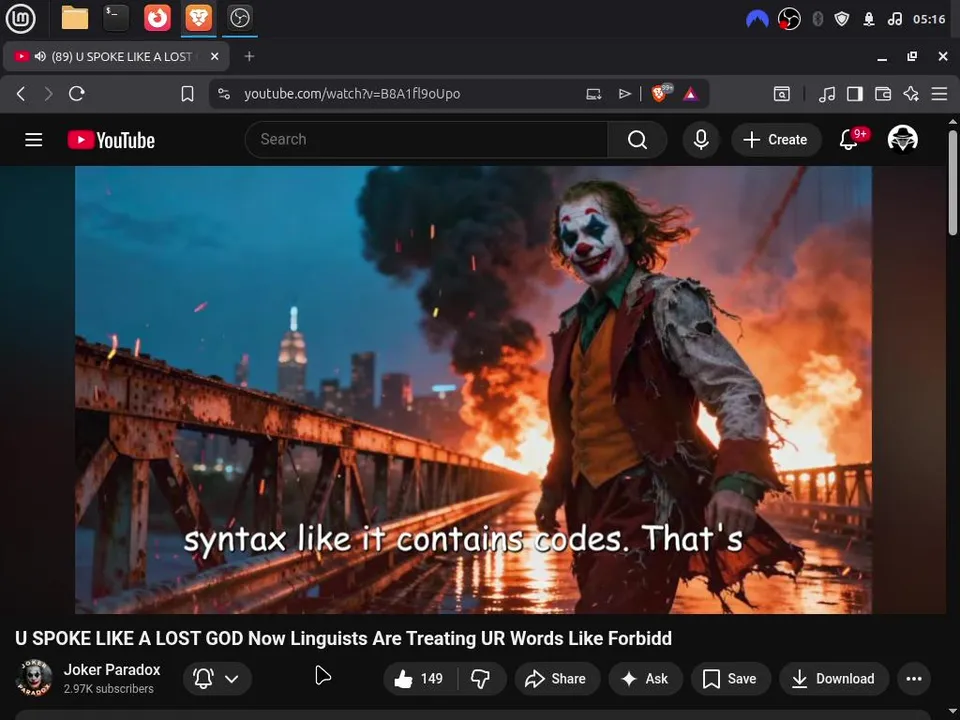This screenshot has width=960, height=720.
Task: Close the YouTube video tab
Action: [214, 56]
